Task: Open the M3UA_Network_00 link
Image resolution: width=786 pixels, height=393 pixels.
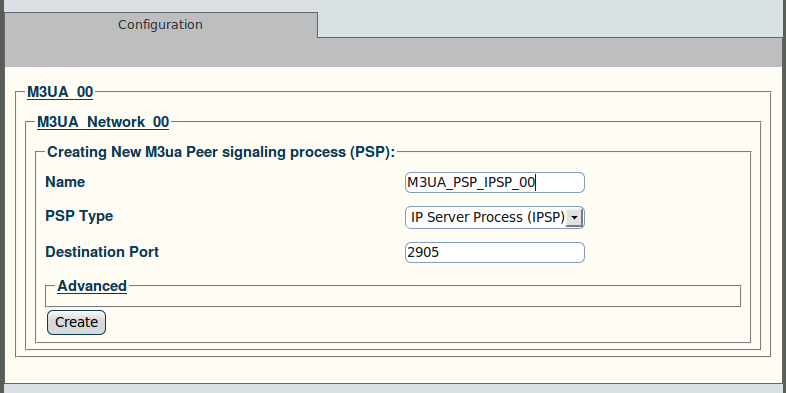Action: point(103,122)
